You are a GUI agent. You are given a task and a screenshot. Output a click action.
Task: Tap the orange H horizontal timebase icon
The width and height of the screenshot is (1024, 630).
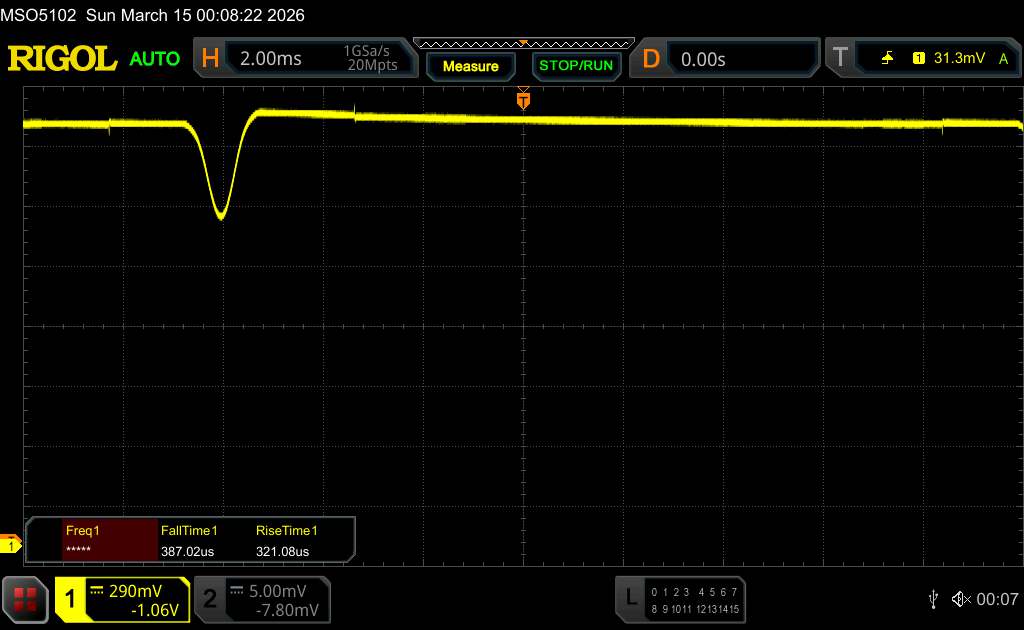(x=210, y=59)
